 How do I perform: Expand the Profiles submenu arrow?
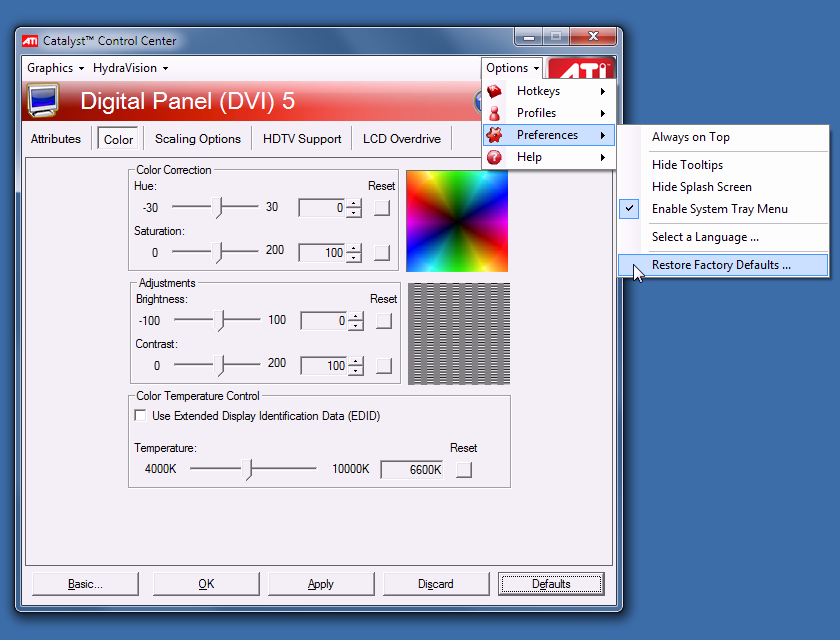pyautogui.click(x=603, y=113)
